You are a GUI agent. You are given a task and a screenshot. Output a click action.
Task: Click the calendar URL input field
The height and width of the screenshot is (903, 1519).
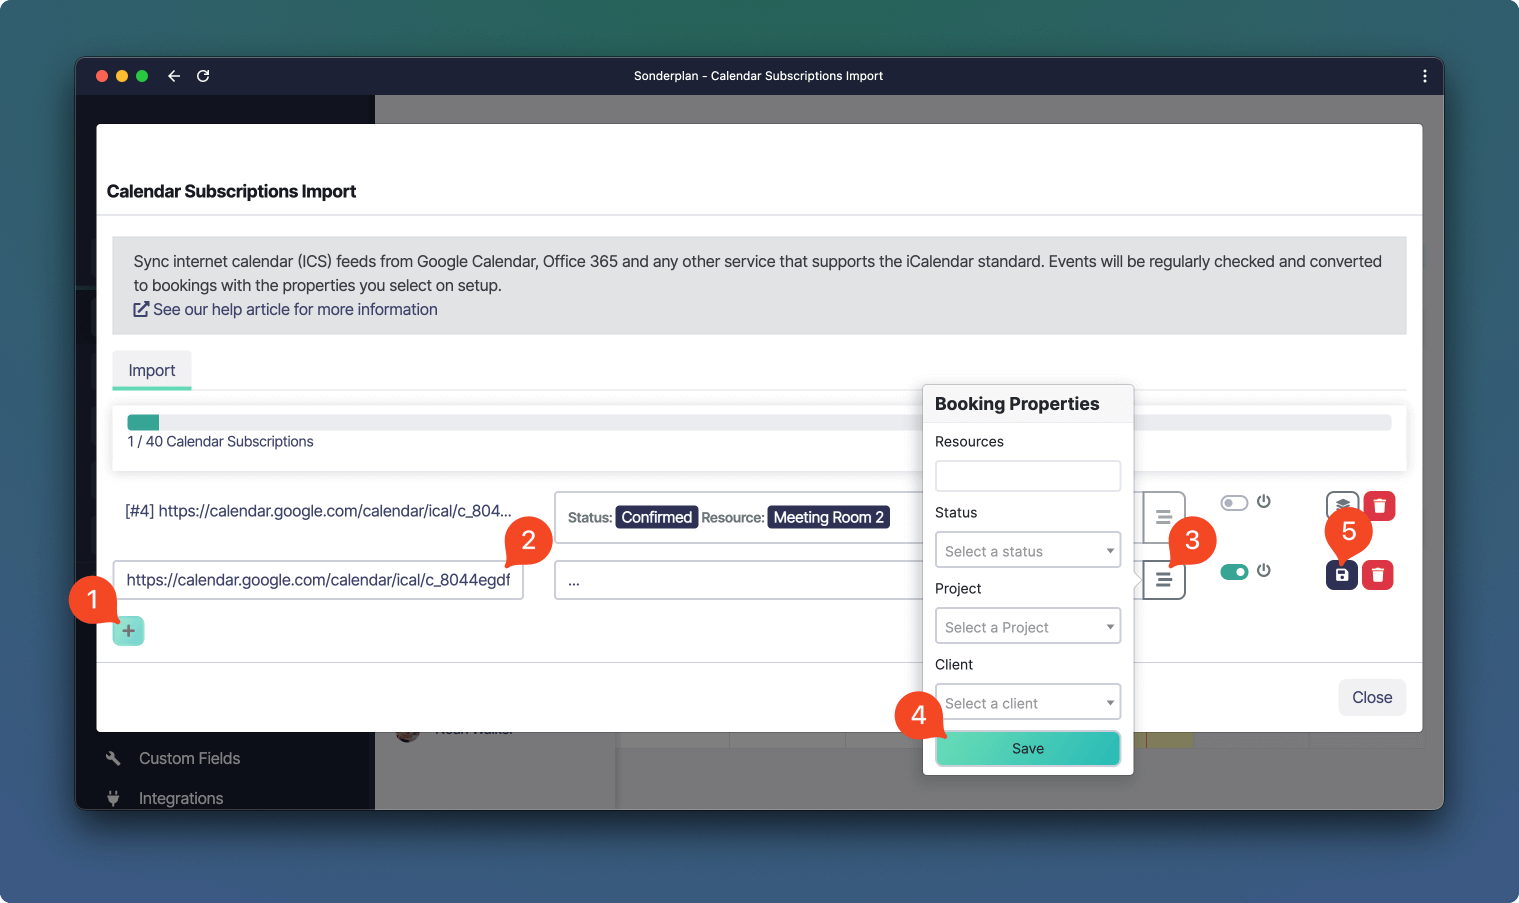point(318,580)
